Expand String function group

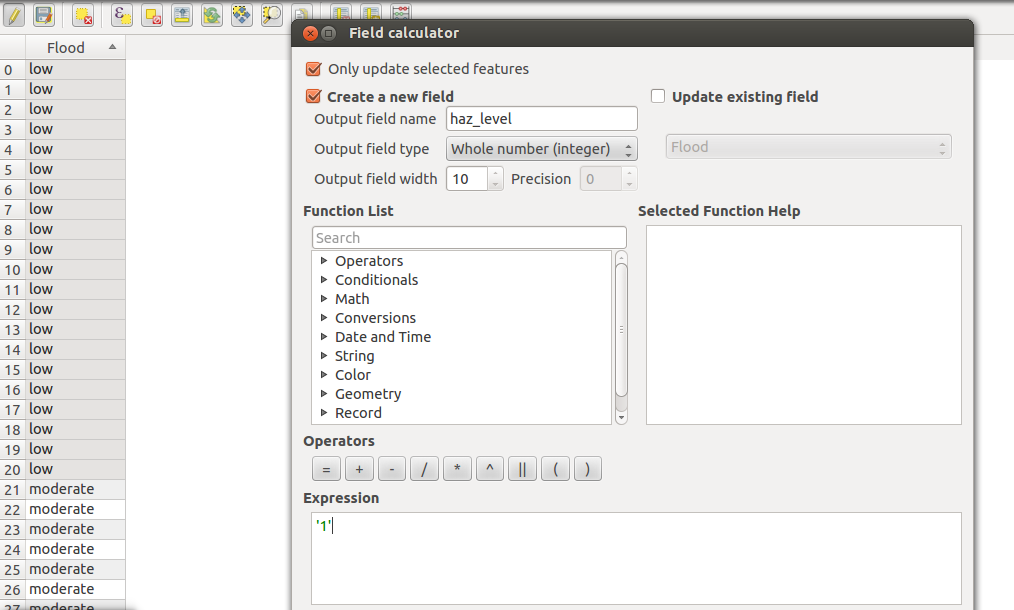pyautogui.click(x=324, y=355)
